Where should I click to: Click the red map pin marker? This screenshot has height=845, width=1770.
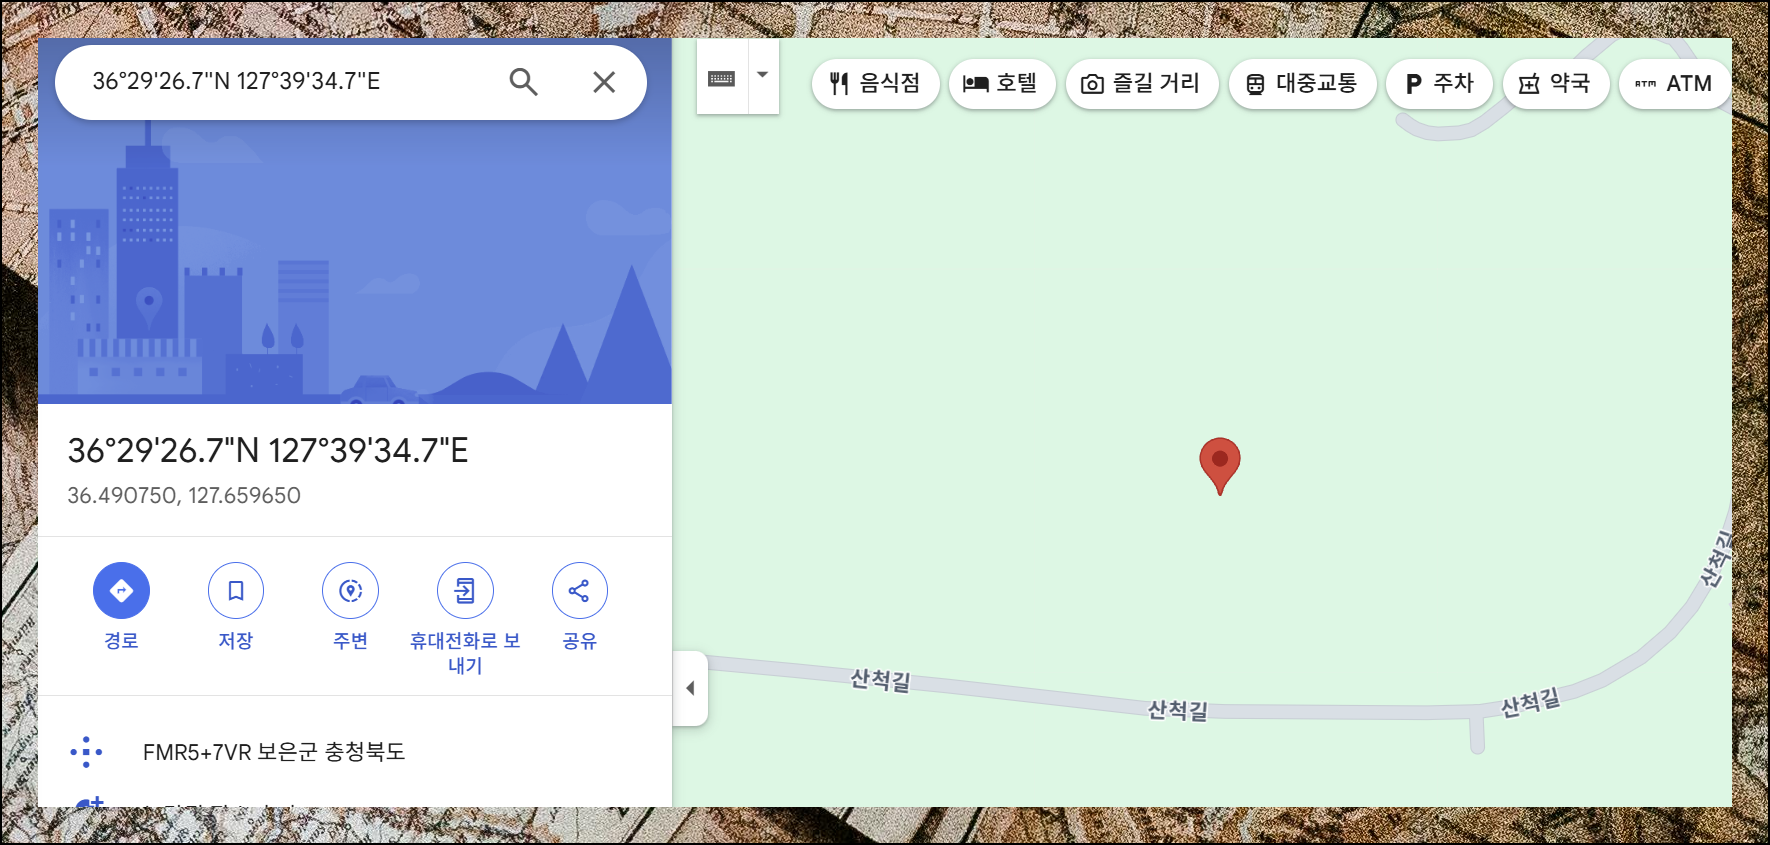(1220, 466)
